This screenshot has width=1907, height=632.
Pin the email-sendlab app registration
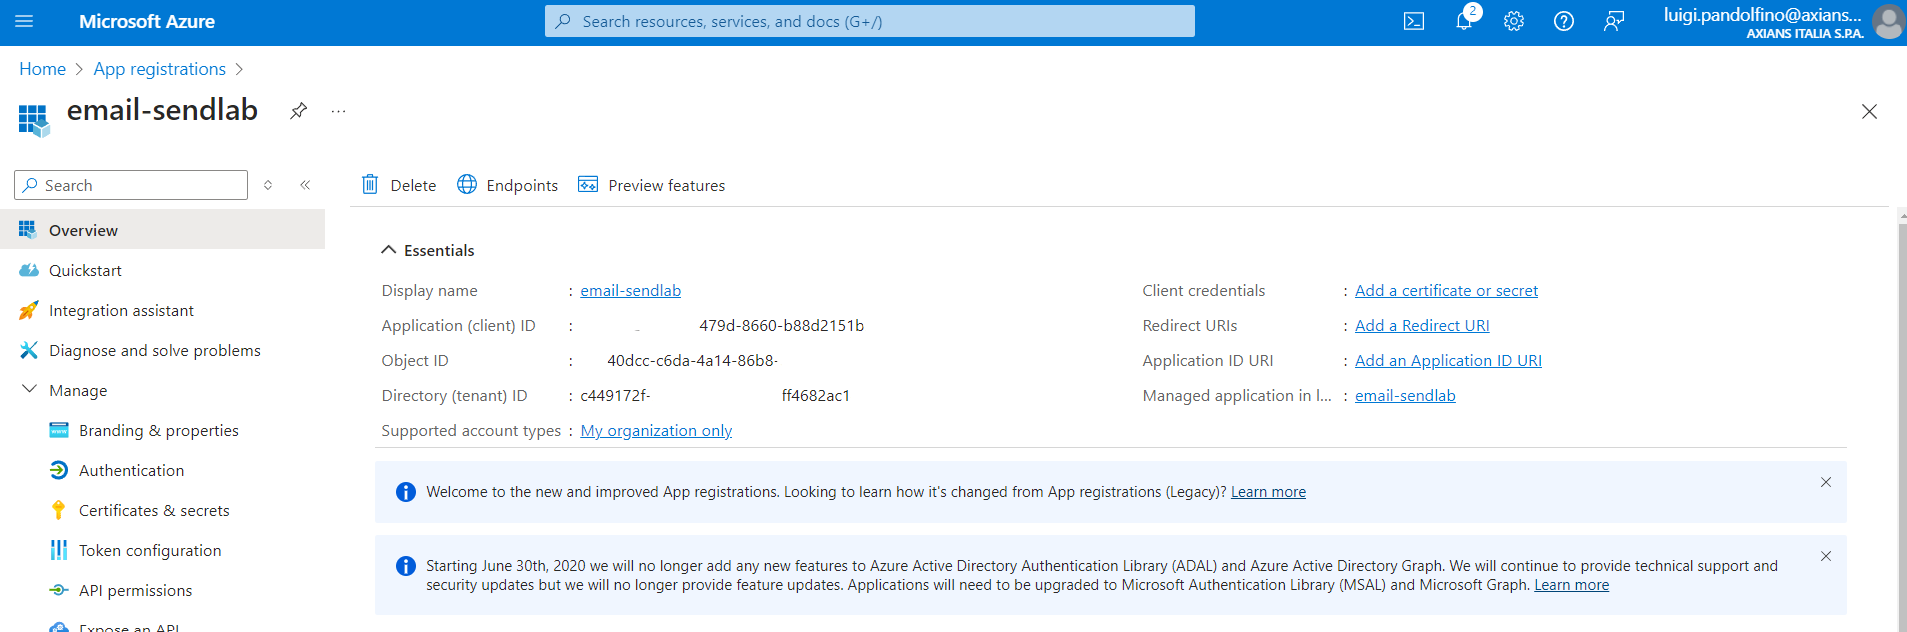click(298, 111)
